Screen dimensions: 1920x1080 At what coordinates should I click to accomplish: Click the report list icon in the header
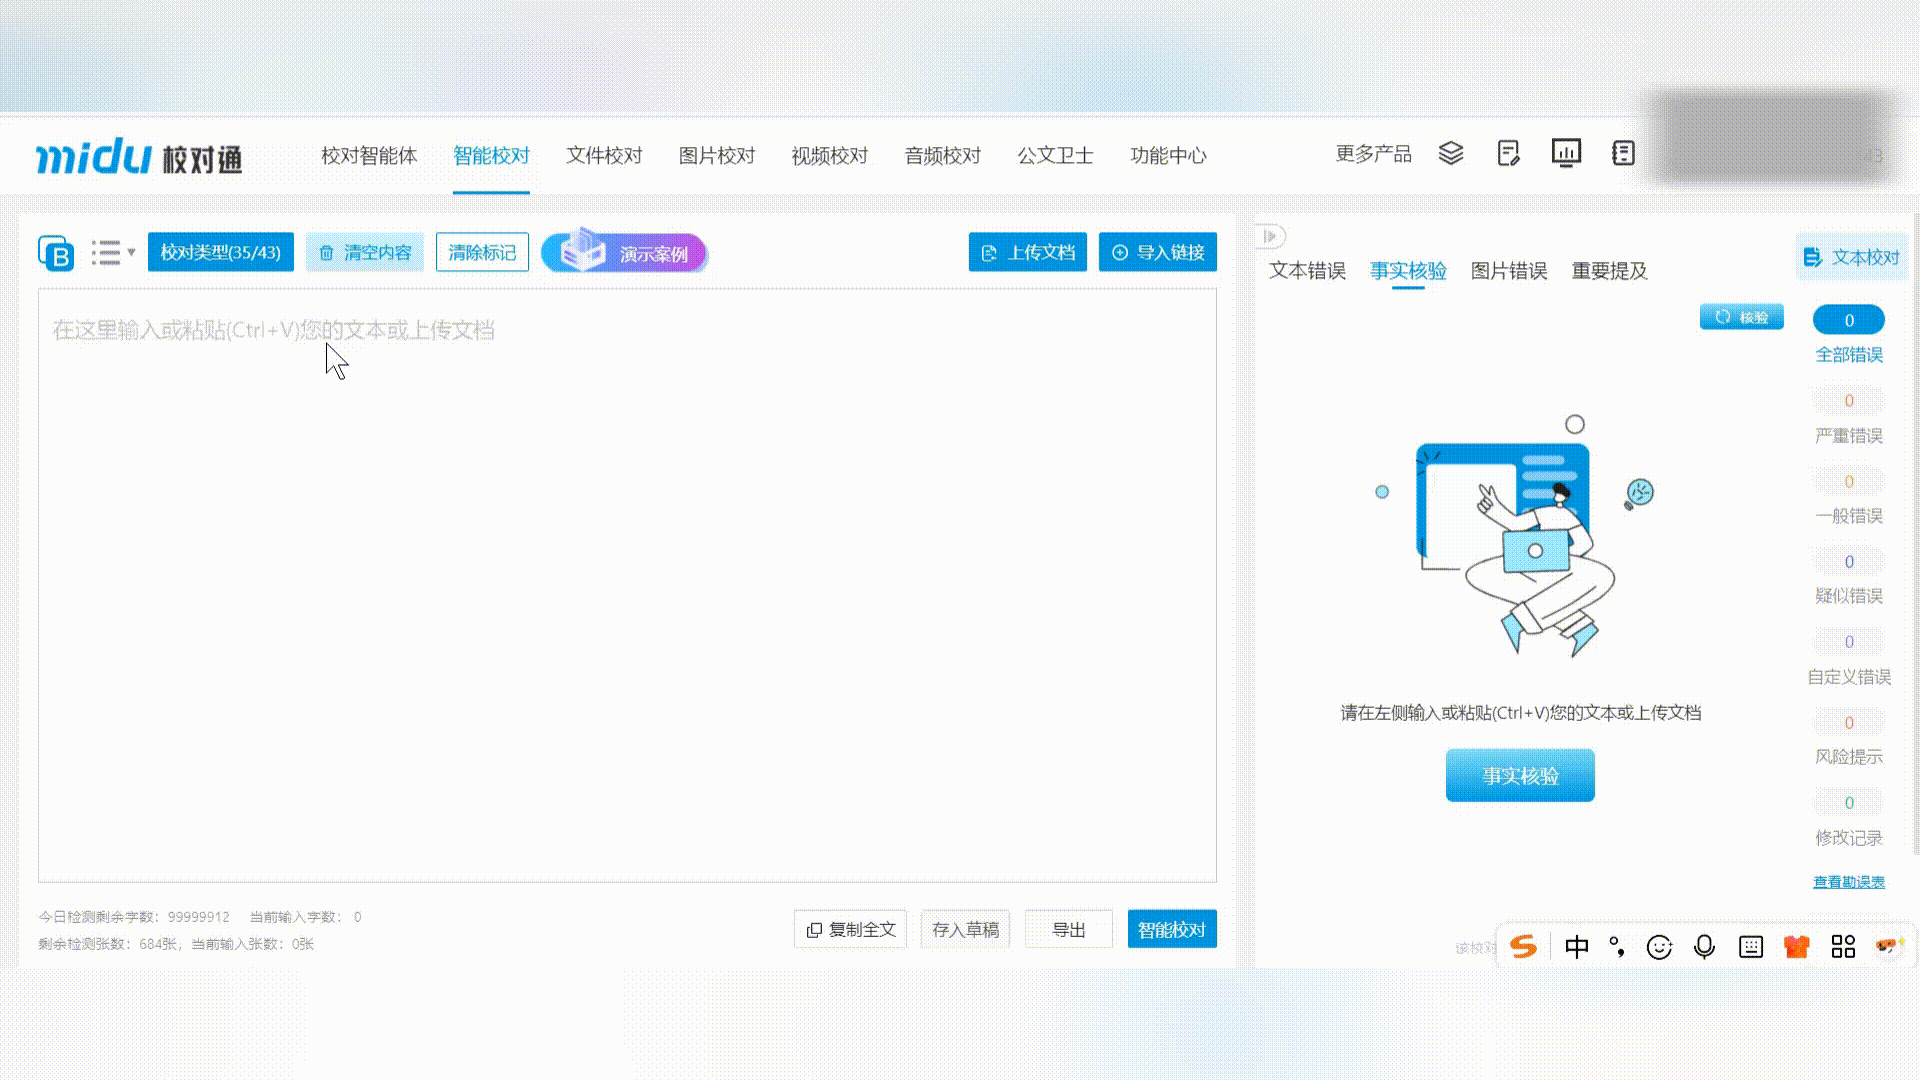pos(1623,152)
